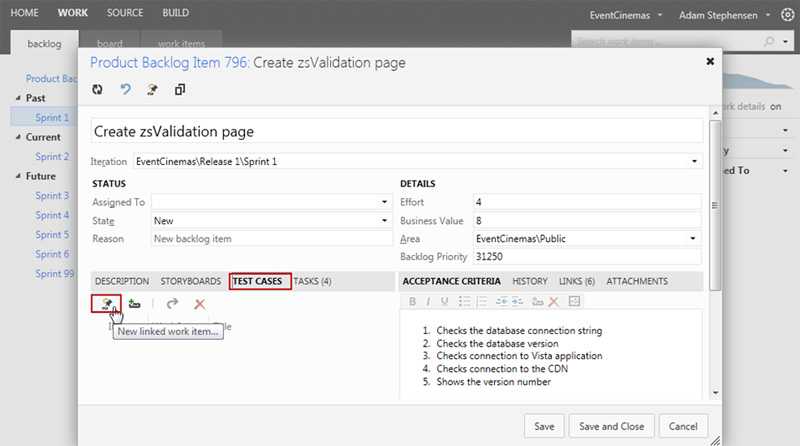Open the History tab
Image resolution: width=800 pixels, height=446 pixels.
point(530,281)
